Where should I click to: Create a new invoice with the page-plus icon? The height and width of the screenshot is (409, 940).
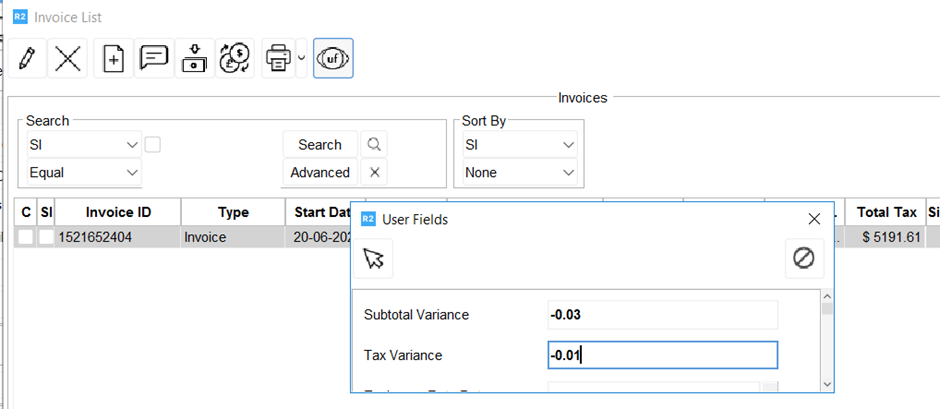coord(114,59)
